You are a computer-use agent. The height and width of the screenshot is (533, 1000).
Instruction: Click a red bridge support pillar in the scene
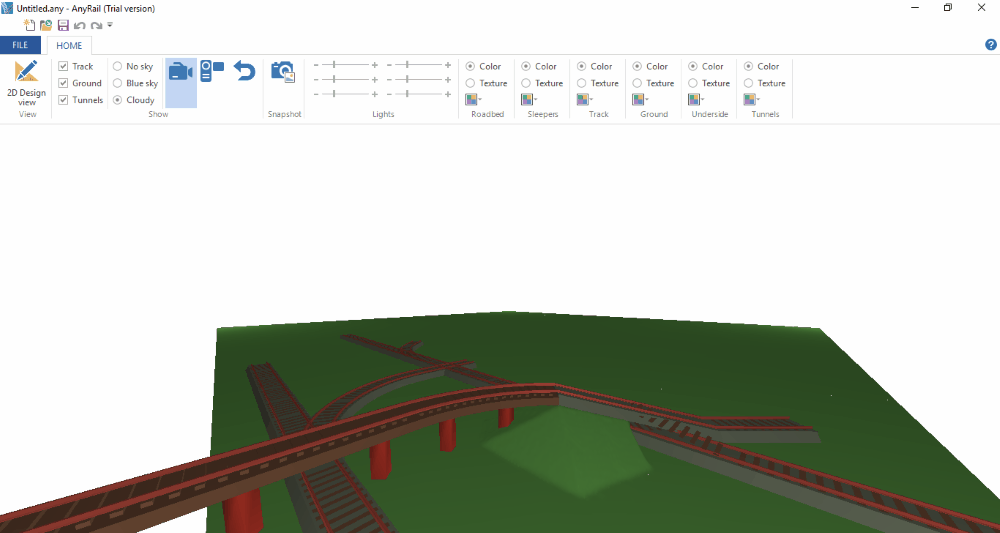point(380,459)
